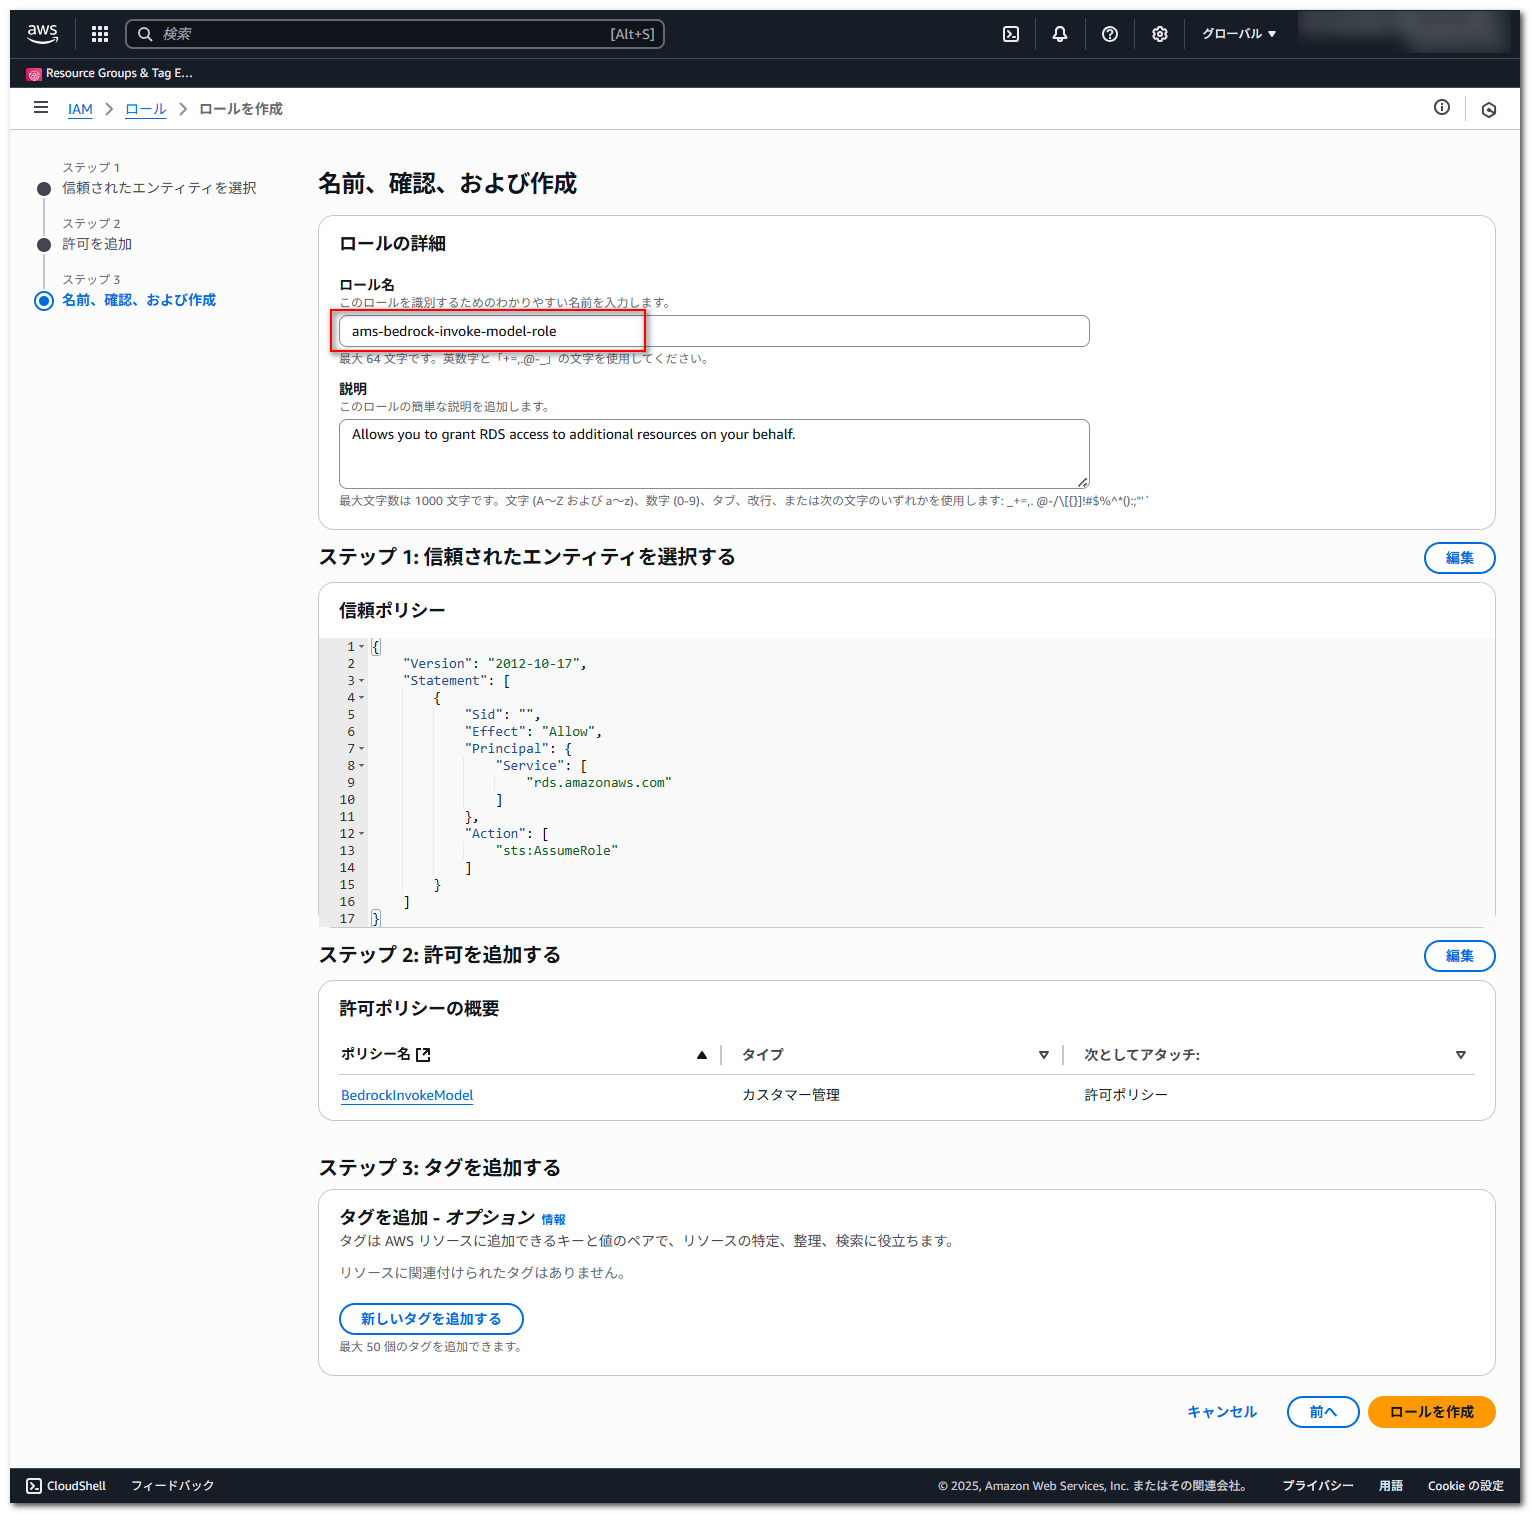Open notifications bell icon
The width and height of the screenshot is (1531, 1514).
1060,34
